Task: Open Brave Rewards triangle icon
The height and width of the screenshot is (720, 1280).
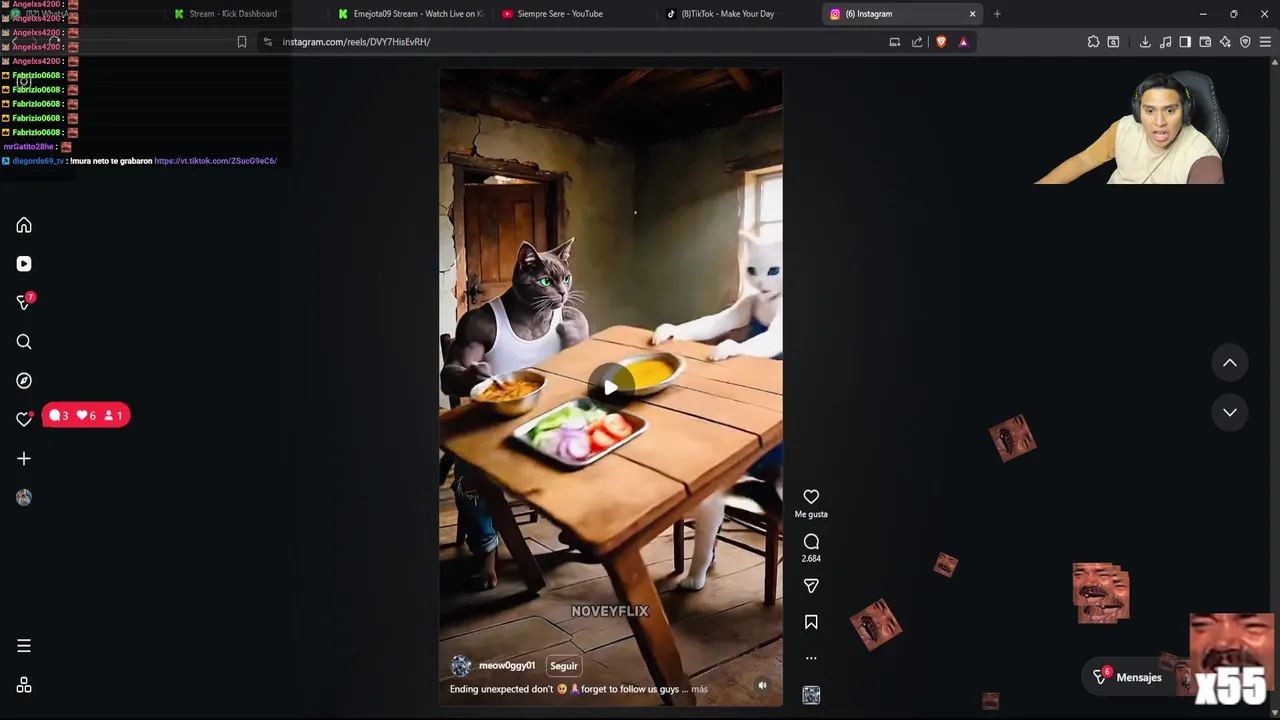Action: 963,42
